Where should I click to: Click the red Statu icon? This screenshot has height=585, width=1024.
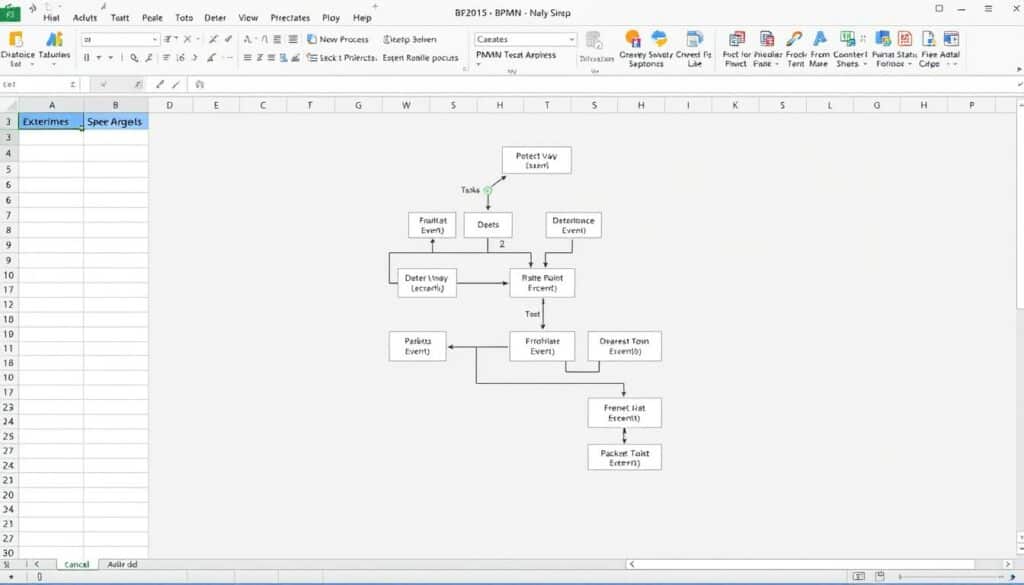click(x=905, y=39)
